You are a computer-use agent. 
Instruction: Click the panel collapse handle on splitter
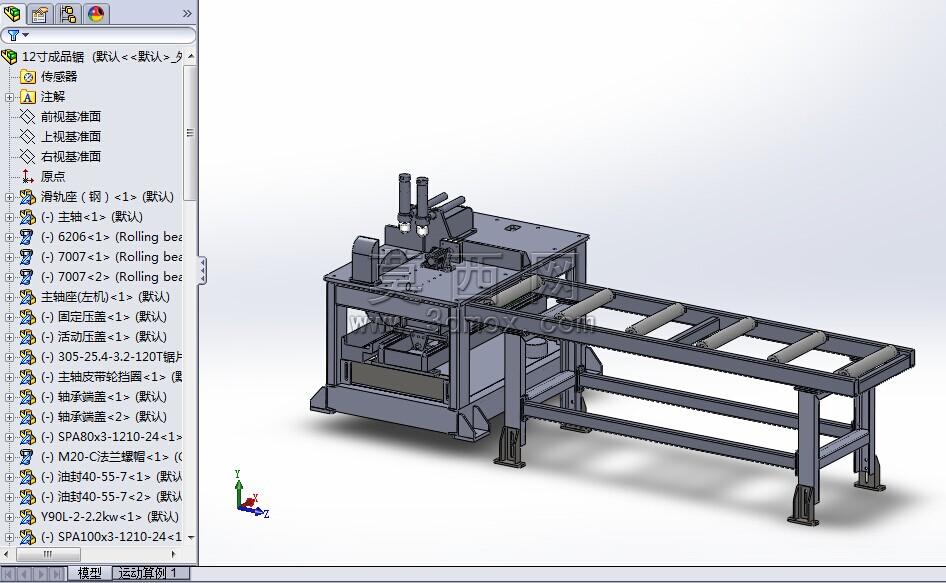coord(203,270)
